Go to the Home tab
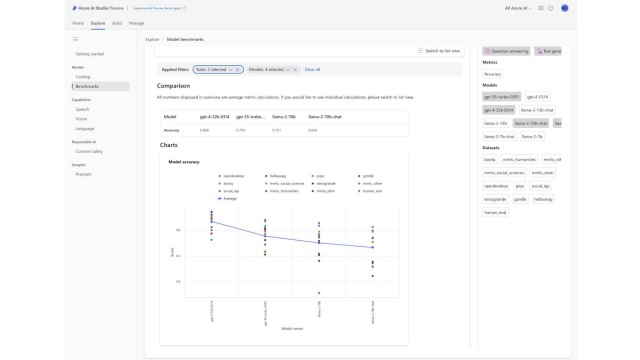Screen dimensions: 640x360 point(78,23)
